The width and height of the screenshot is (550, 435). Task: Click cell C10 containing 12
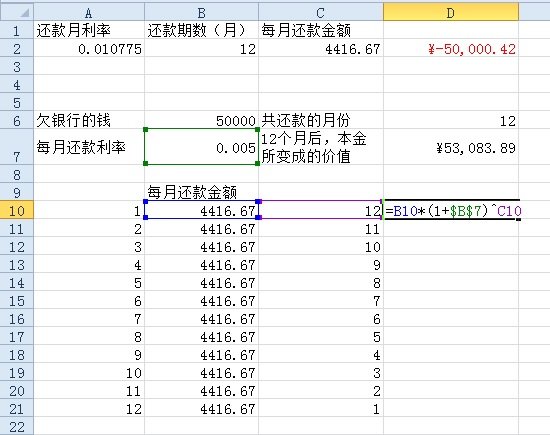coord(321,210)
